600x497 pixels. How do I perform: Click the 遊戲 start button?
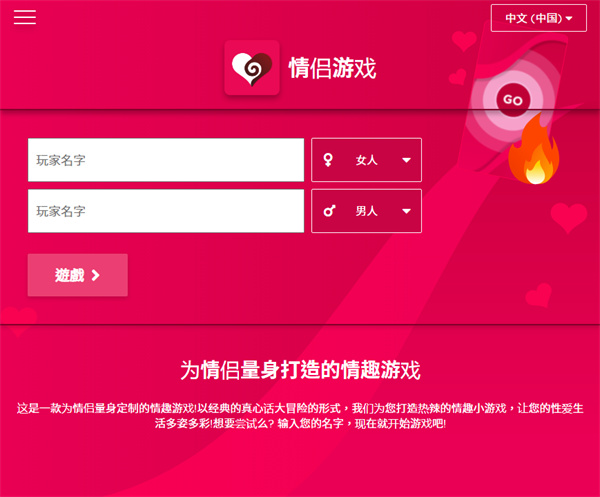[78, 275]
